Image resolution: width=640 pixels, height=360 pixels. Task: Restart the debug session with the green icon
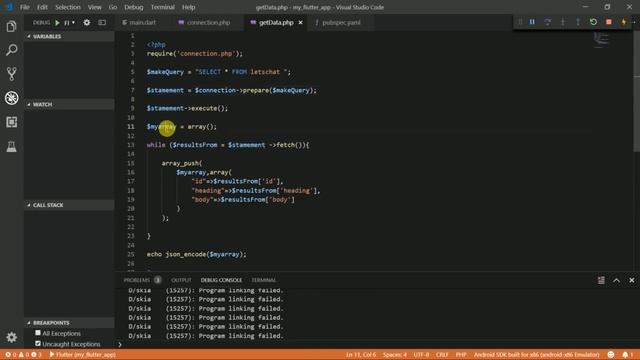[593, 22]
